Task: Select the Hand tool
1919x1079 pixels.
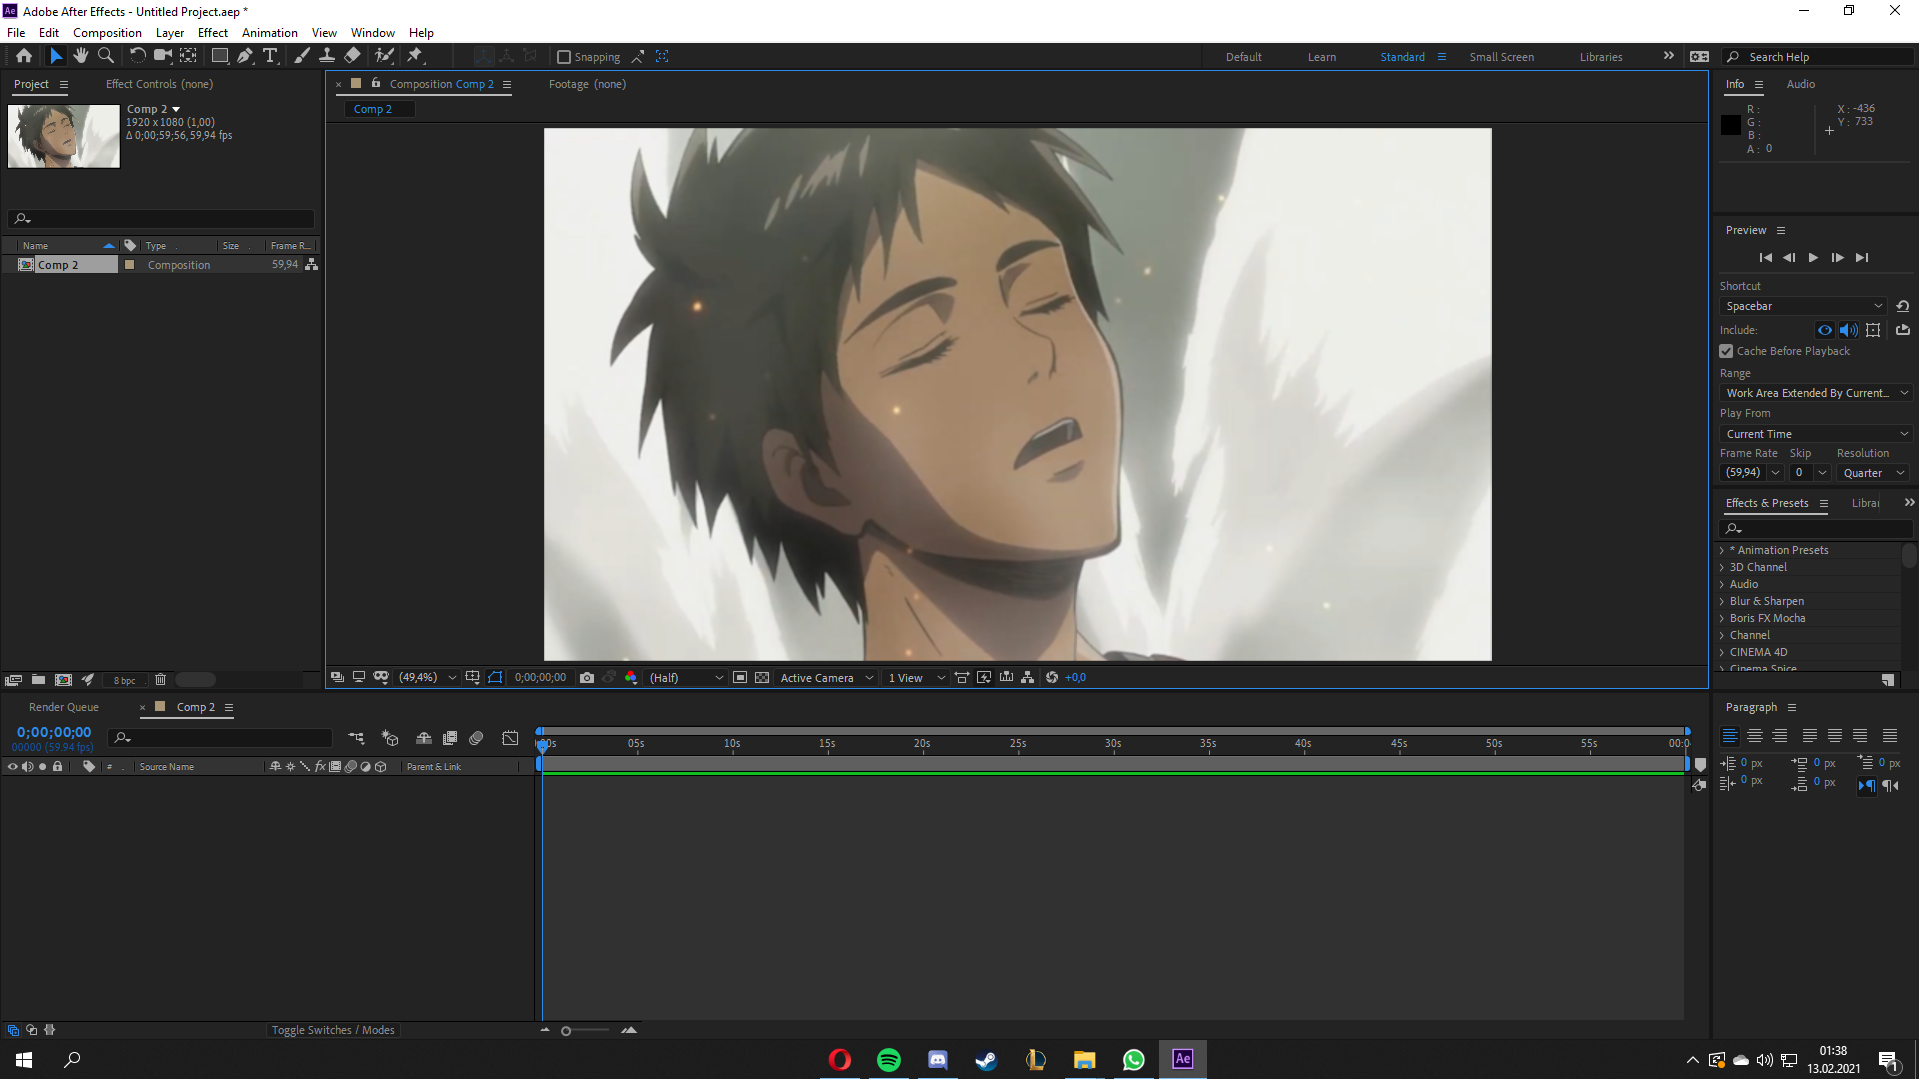Action: pos(81,56)
